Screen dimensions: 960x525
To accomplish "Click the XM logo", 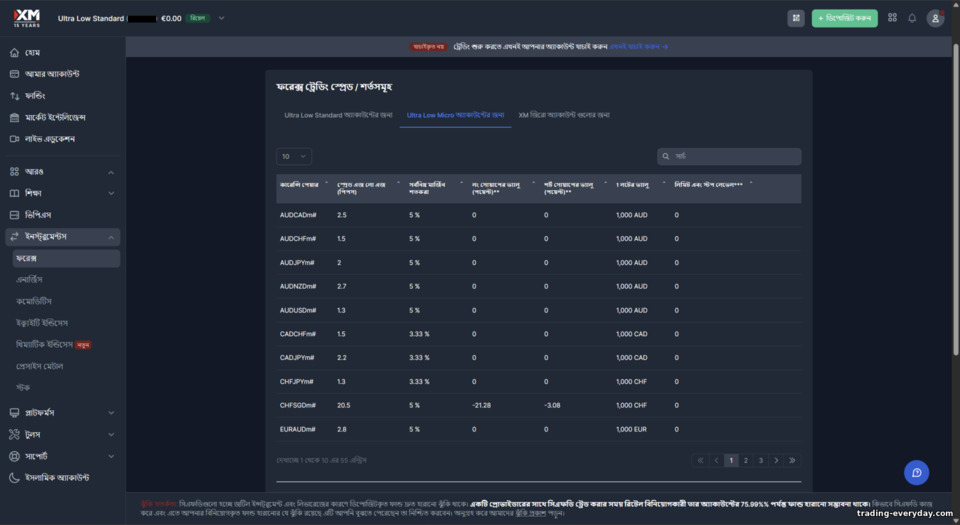I will click(26, 18).
